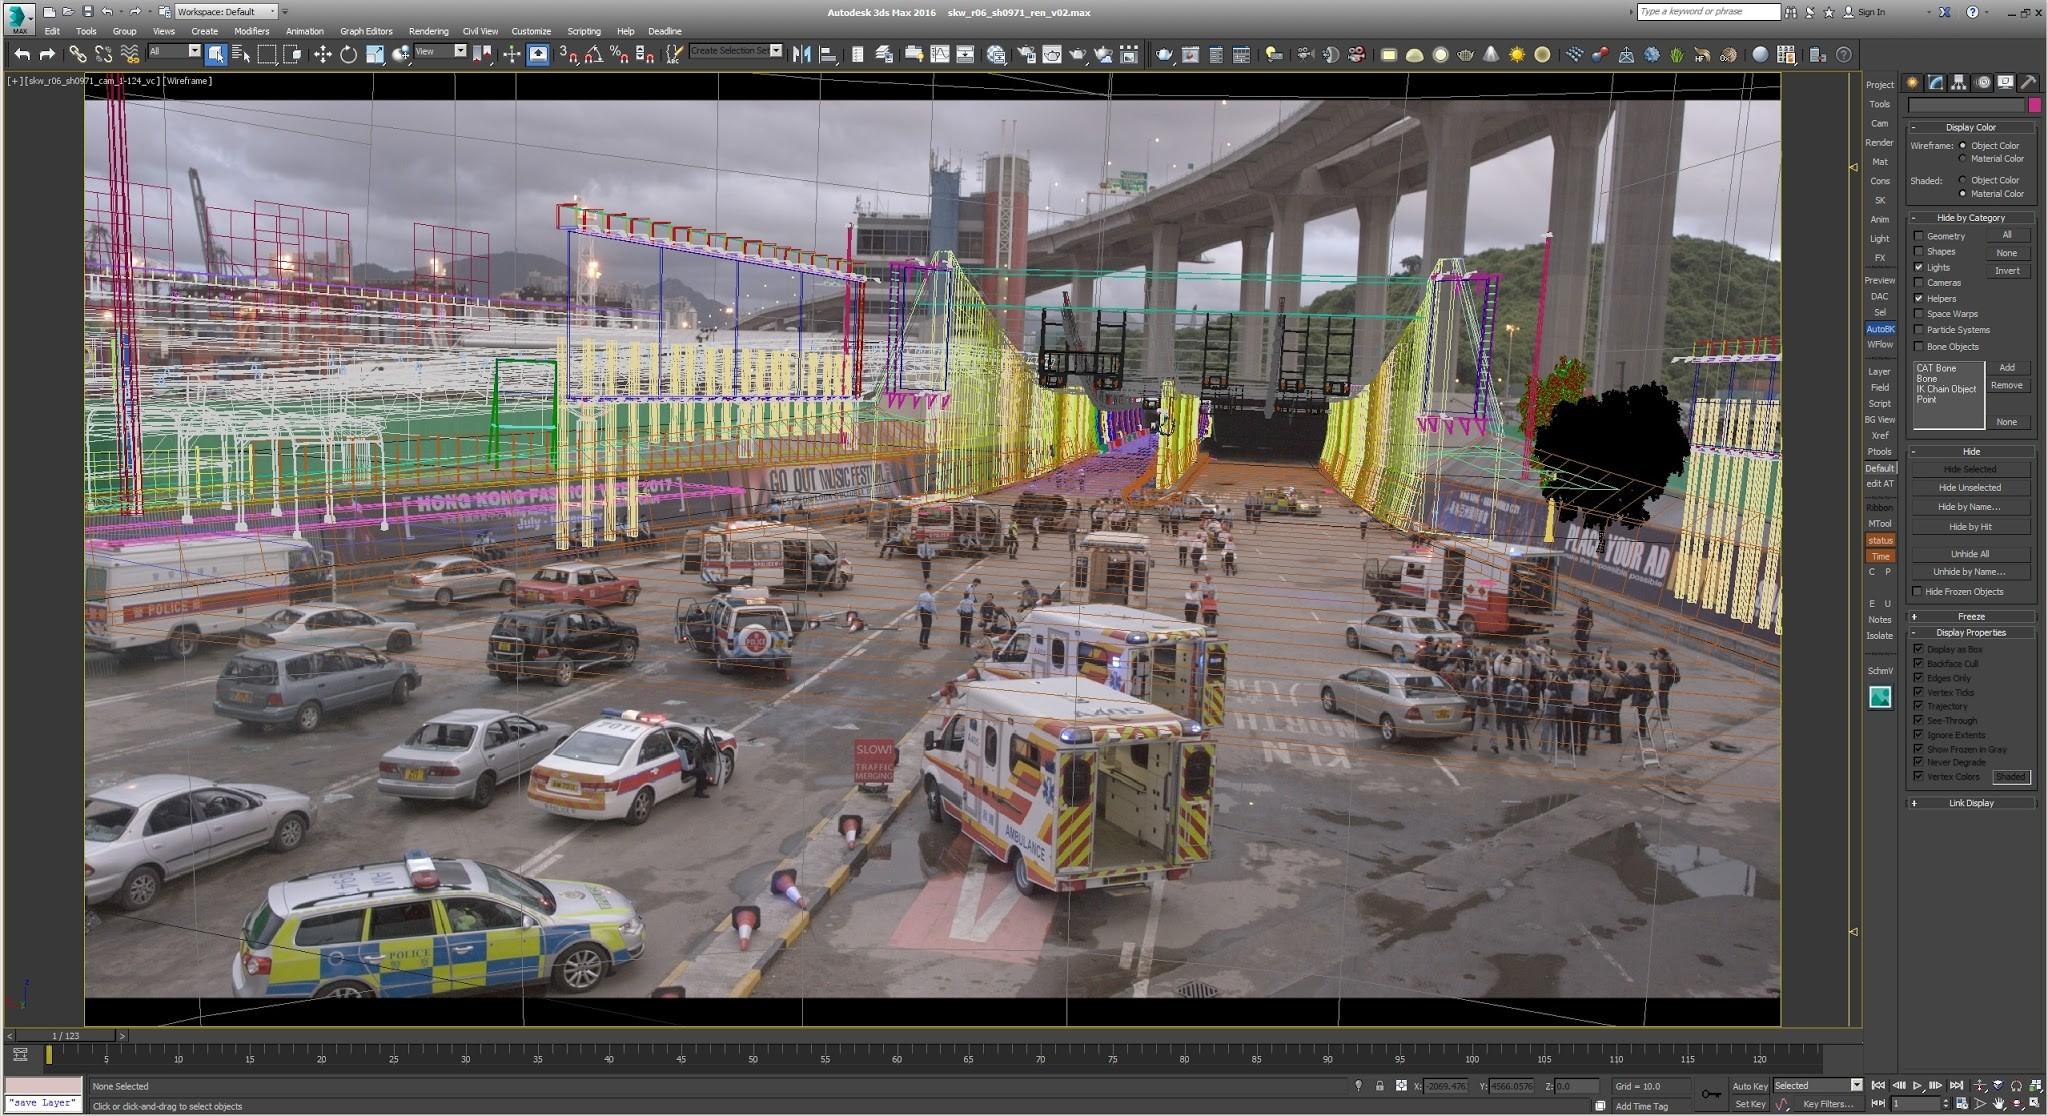Click the pink object color swatch
The width and height of the screenshot is (2048, 1116).
pyautogui.click(x=2033, y=105)
